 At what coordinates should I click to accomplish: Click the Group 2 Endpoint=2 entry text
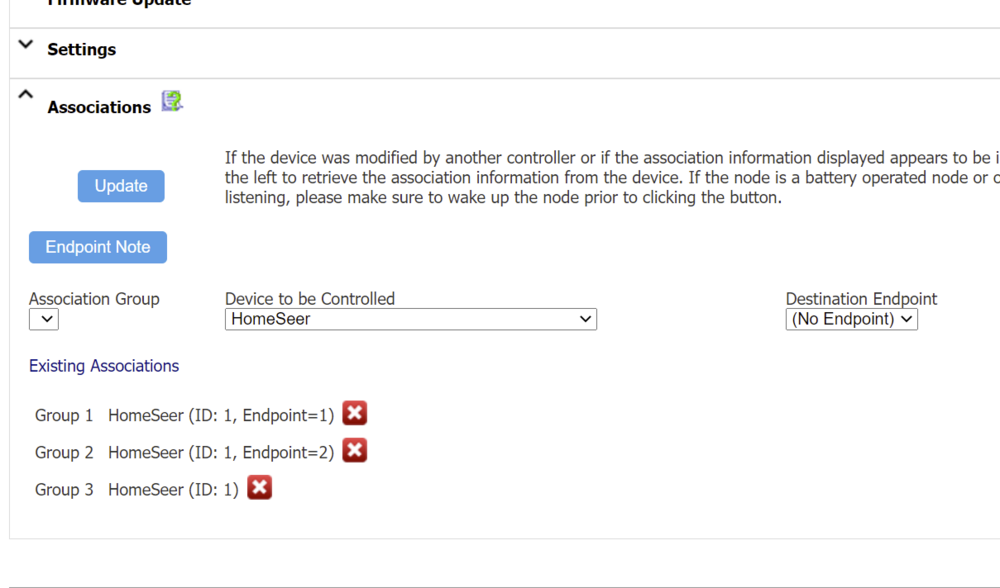pyautogui.click(x=221, y=452)
